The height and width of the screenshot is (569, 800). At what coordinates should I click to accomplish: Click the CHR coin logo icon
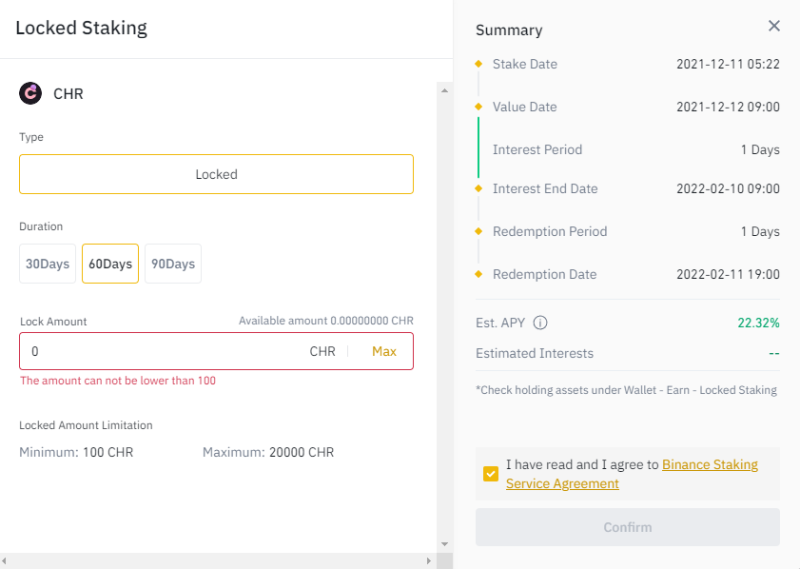click(x=31, y=93)
